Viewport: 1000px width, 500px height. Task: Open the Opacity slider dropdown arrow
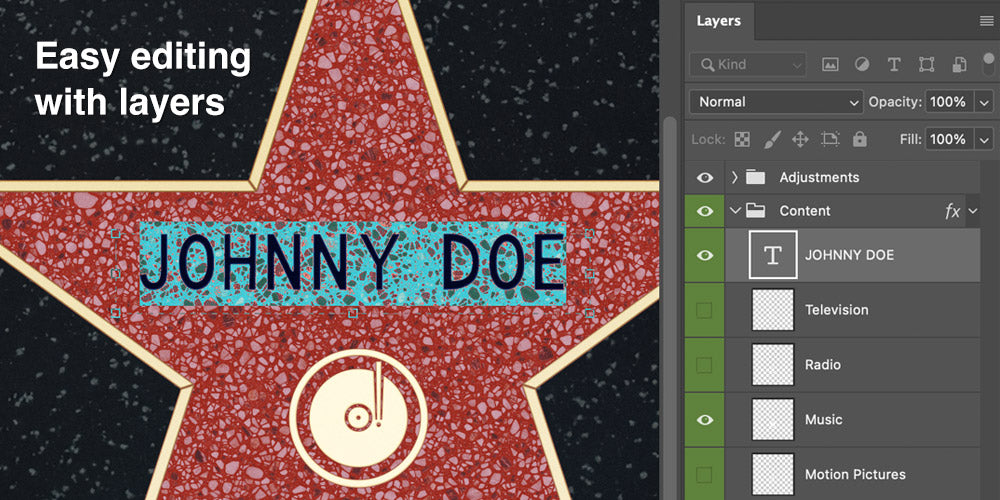point(984,102)
